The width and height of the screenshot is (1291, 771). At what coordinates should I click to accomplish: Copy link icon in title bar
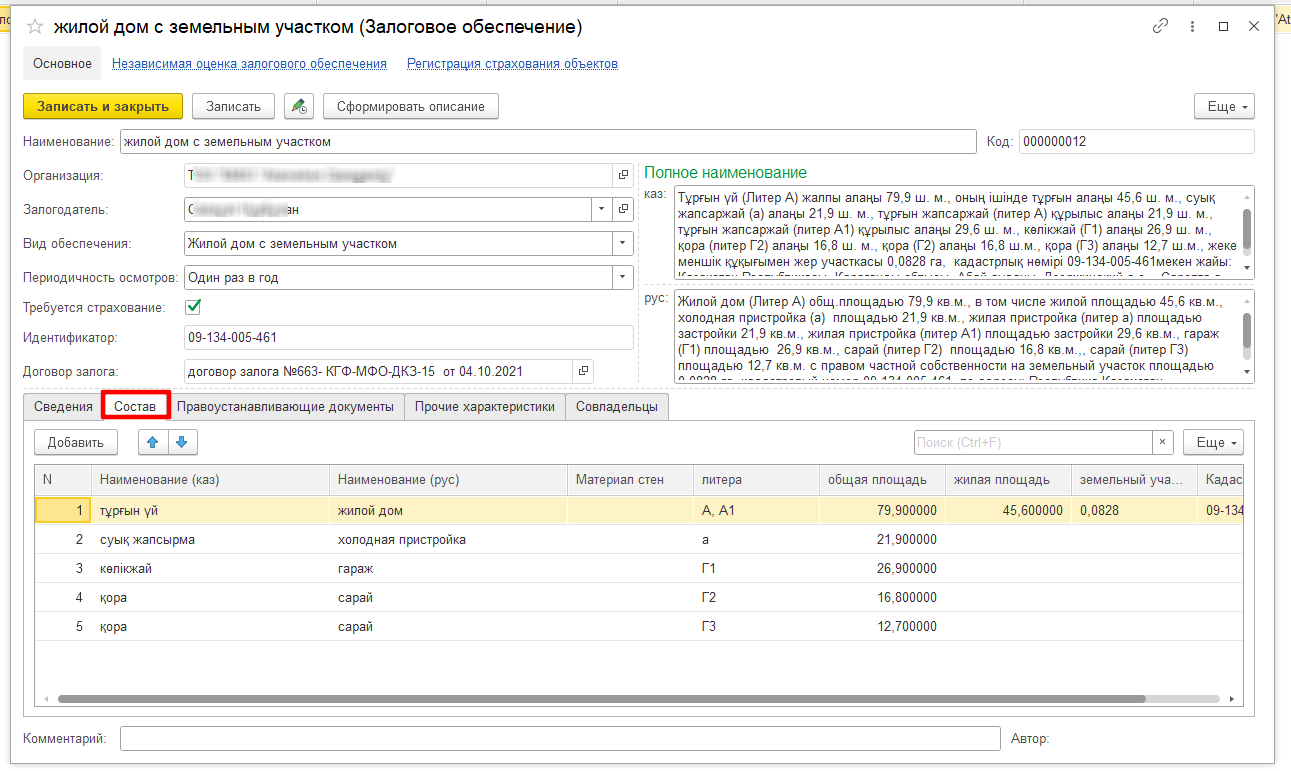tap(1161, 27)
